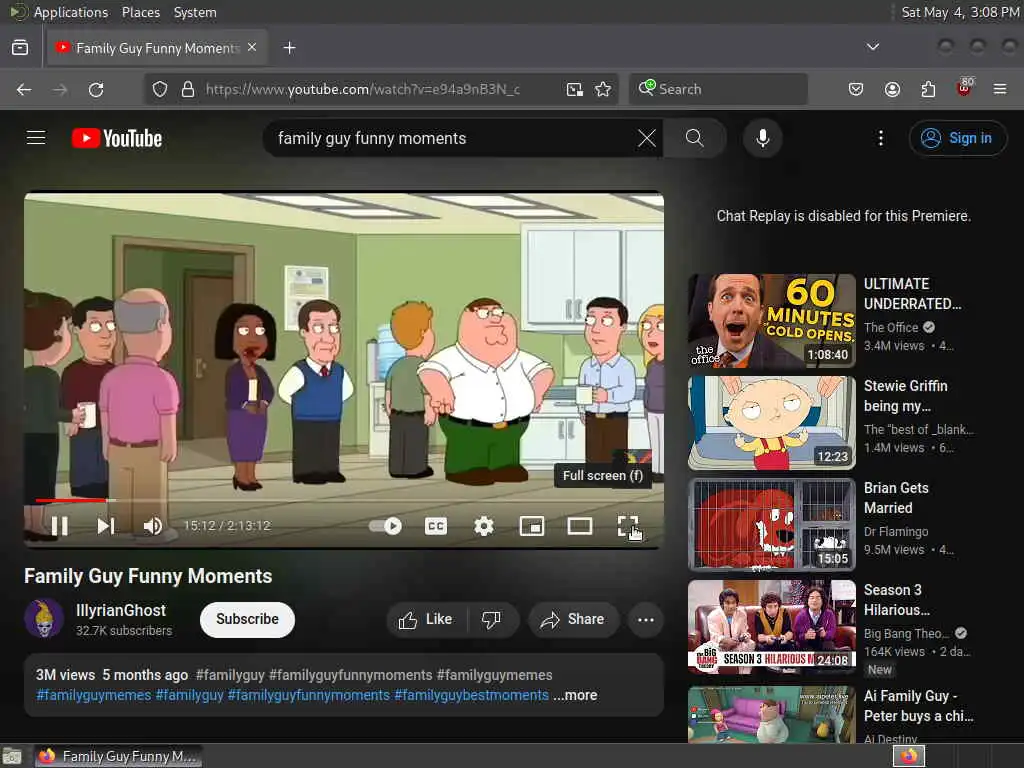Viewport: 1024px width, 768px height.
Task: Click the show desktop taskbar icon
Action: 12,756
